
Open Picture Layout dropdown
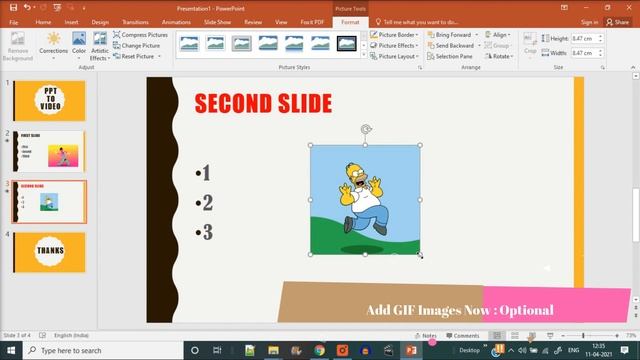pyautogui.click(x=394, y=56)
